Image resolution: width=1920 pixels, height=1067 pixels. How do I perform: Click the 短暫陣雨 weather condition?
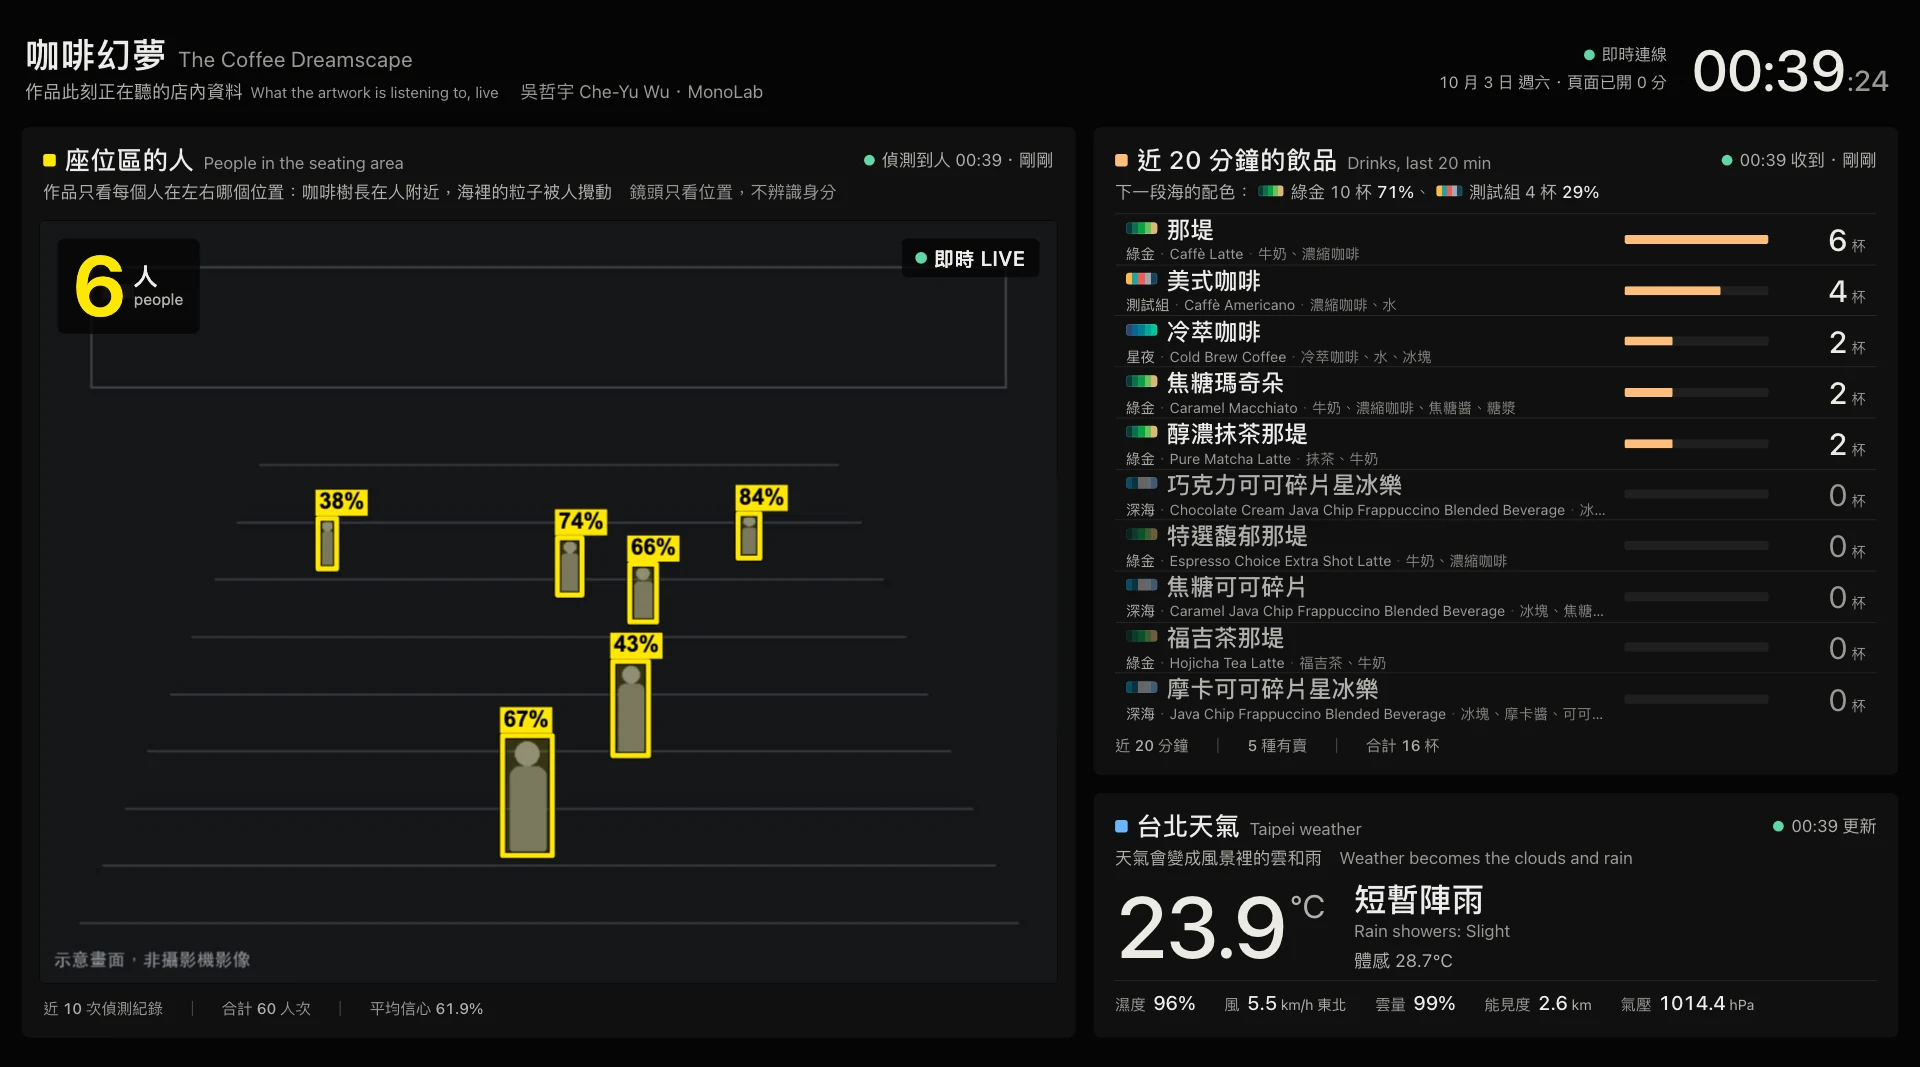tap(1418, 900)
